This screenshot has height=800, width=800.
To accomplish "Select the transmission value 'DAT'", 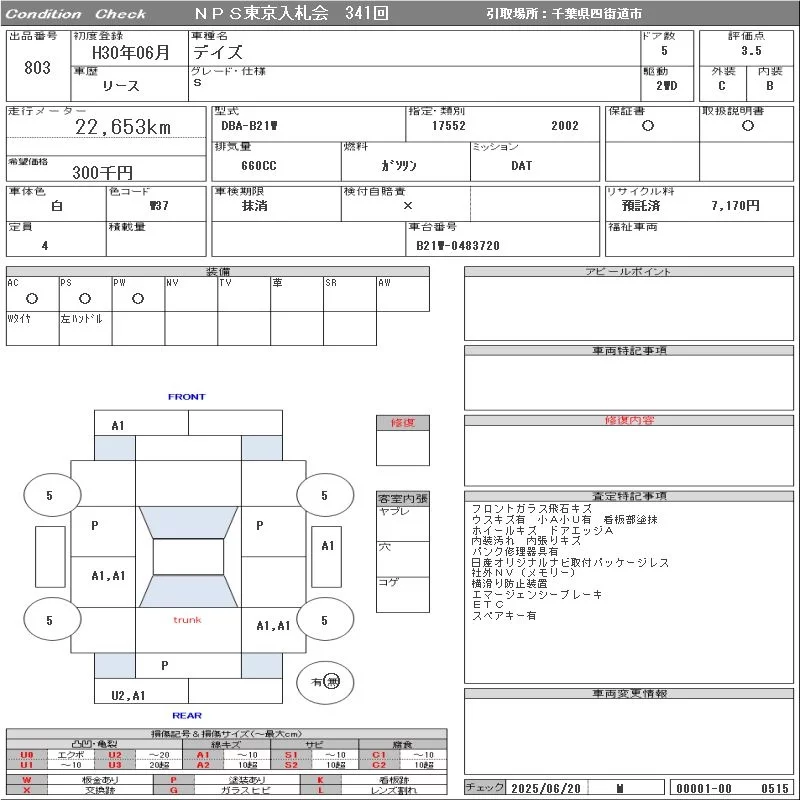I will [x=521, y=166].
